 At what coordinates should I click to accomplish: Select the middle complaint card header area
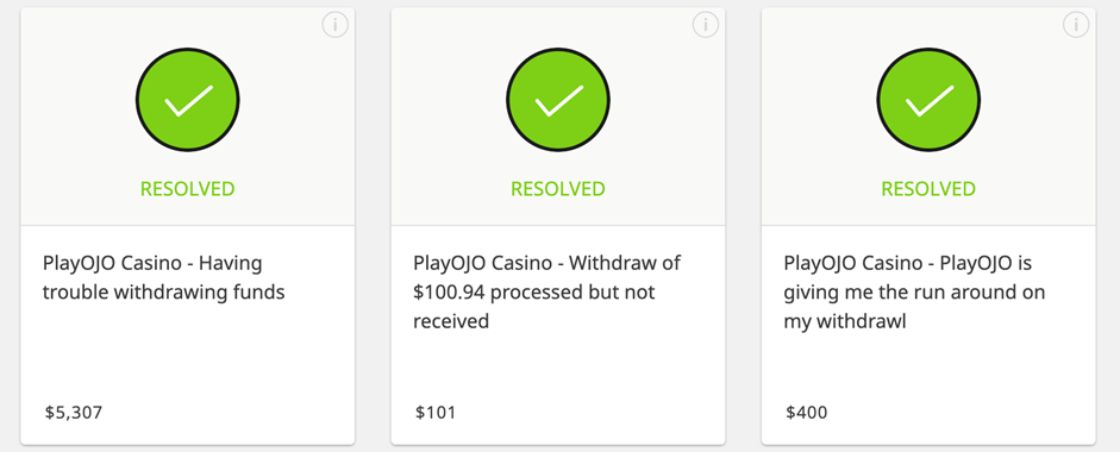pyautogui.click(x=558, y=117)
